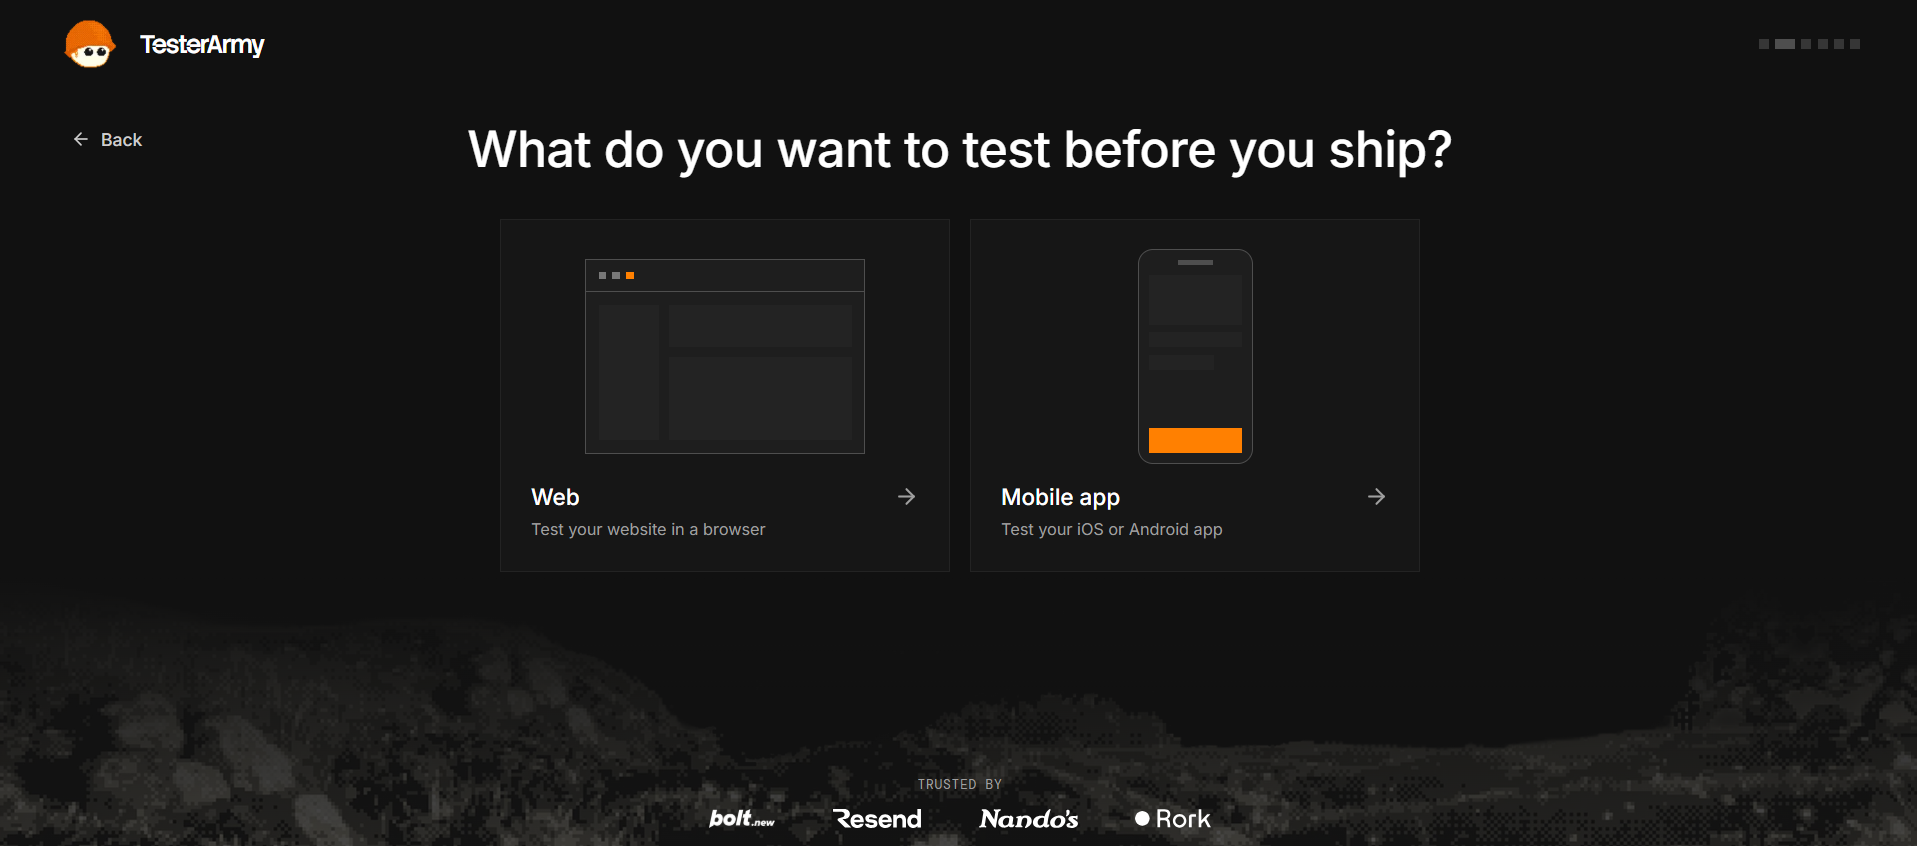Image resolution: width=1917 pixels, height=846 pixels.
Task: Click the onboarding step progress indicator
Action: coord(1809,44)
